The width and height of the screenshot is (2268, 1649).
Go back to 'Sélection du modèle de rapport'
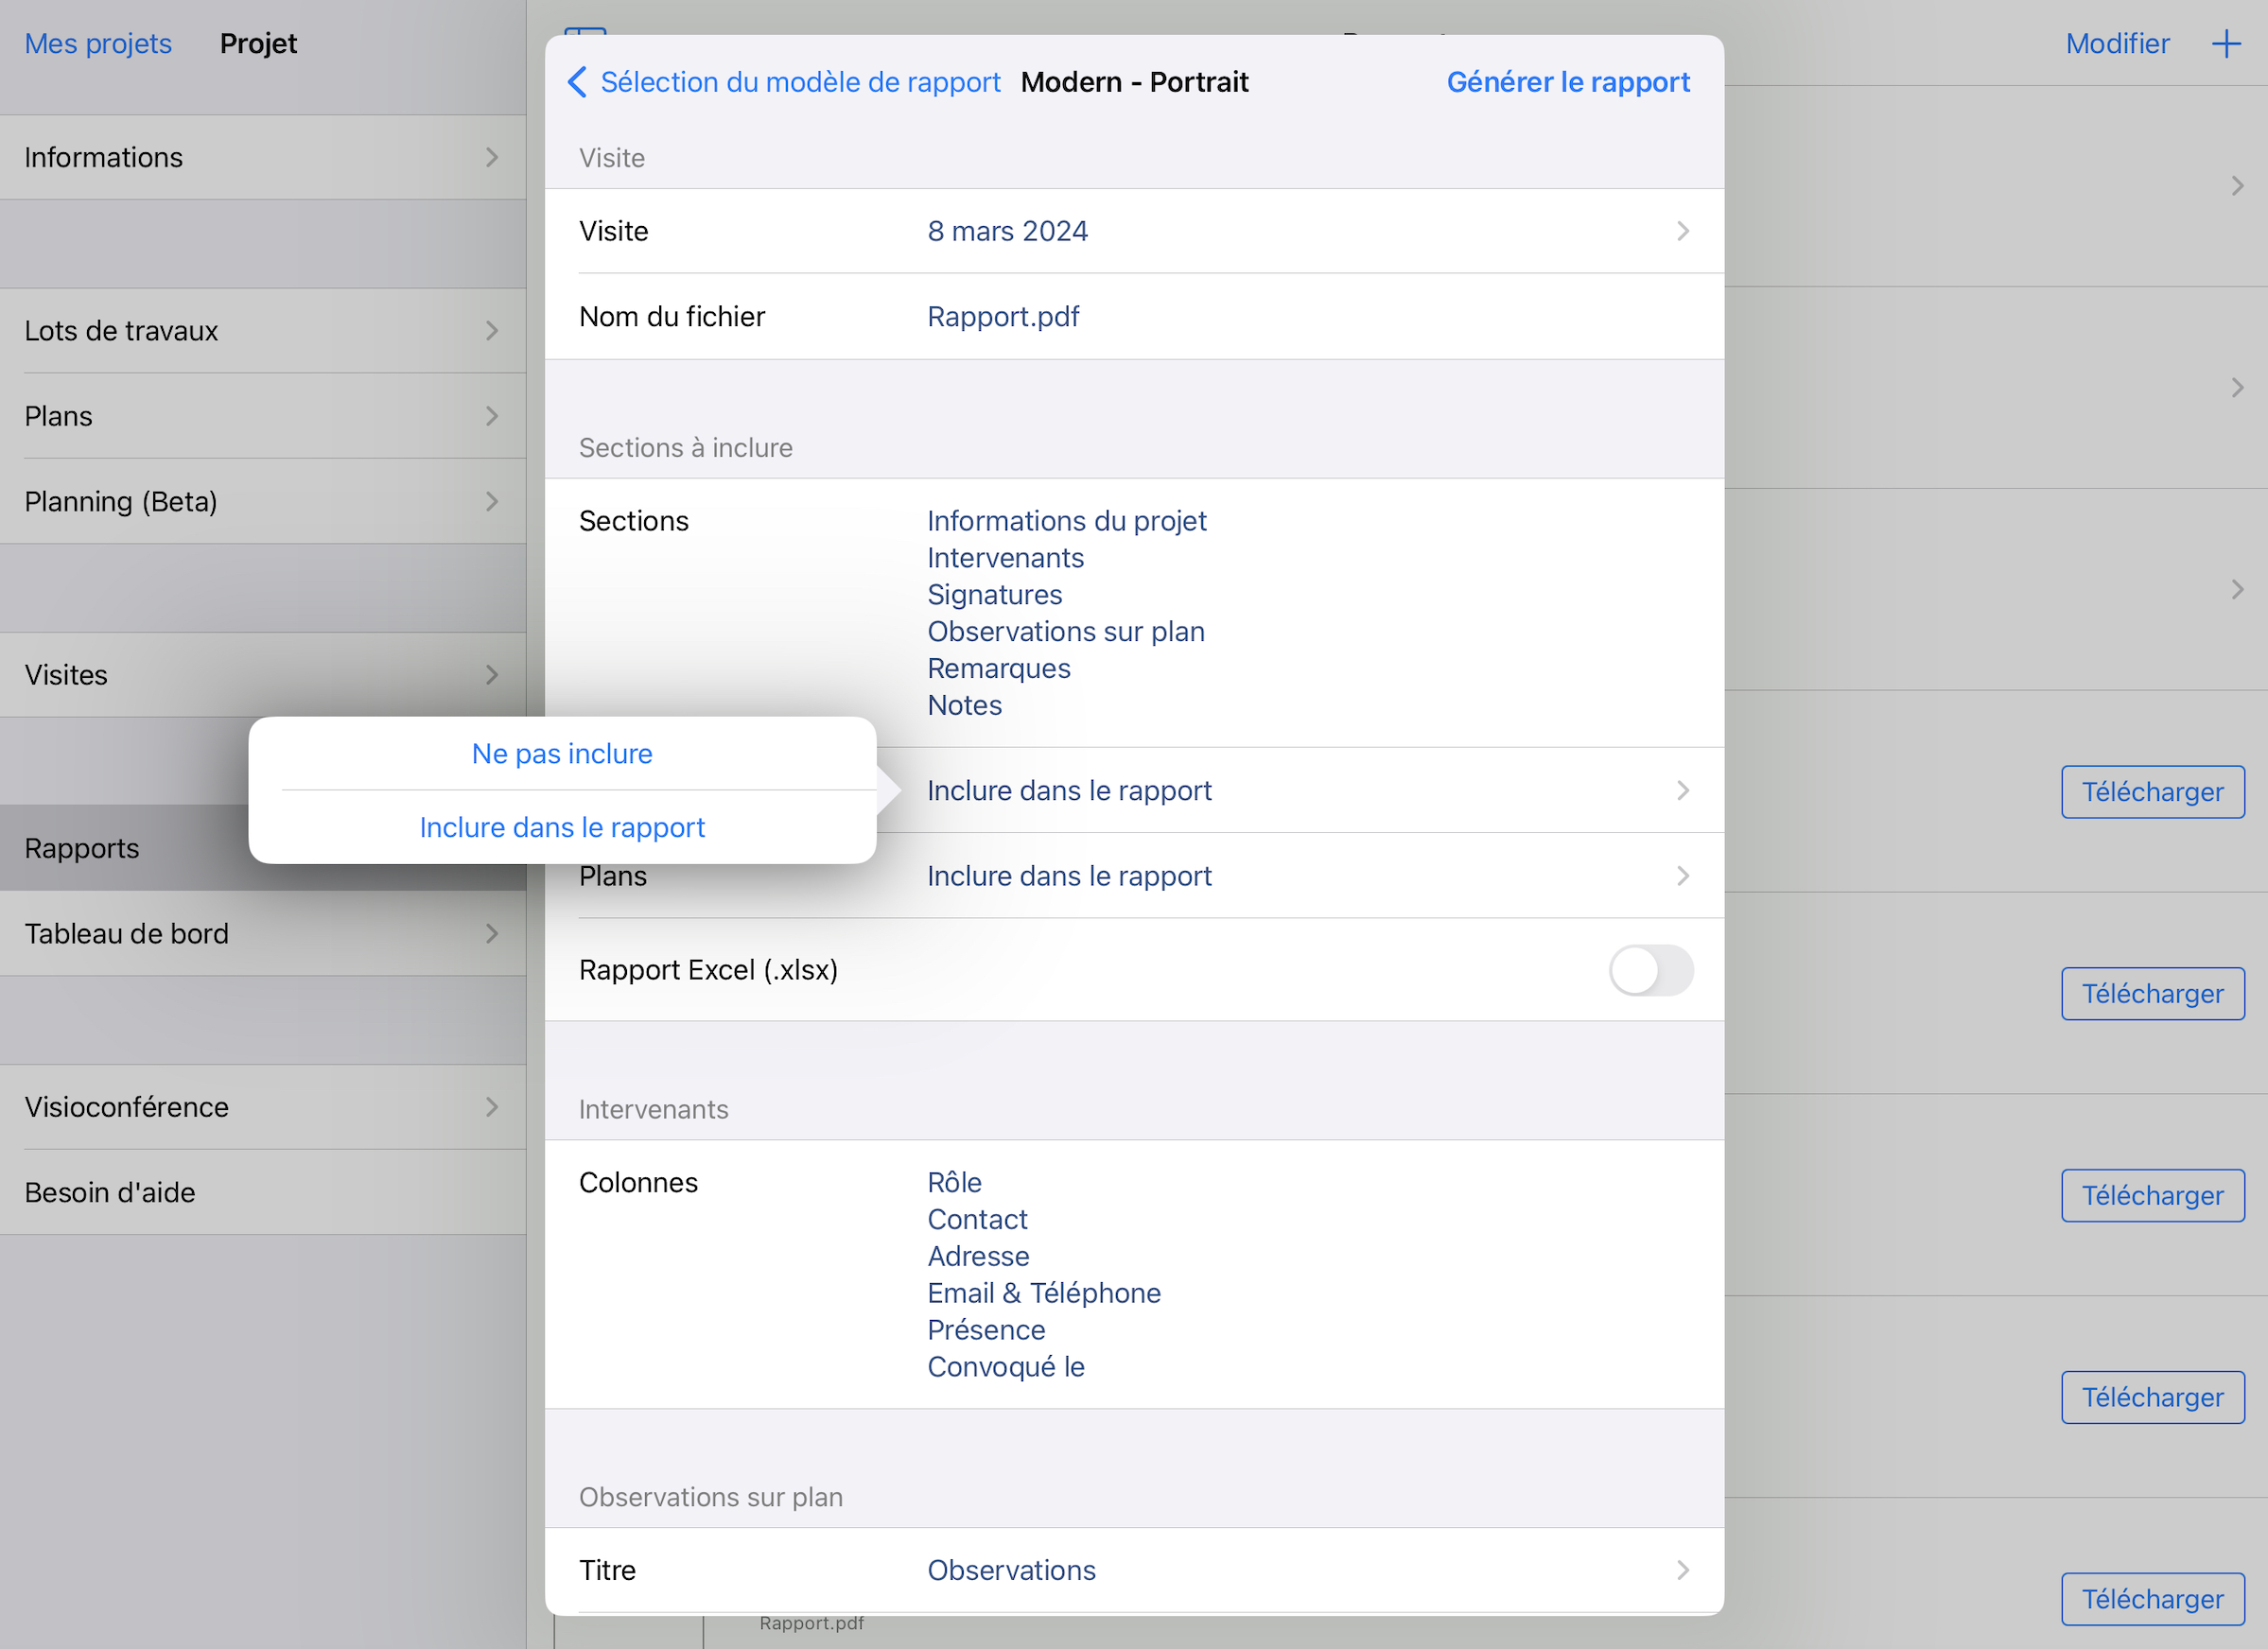tap(799, 82)
